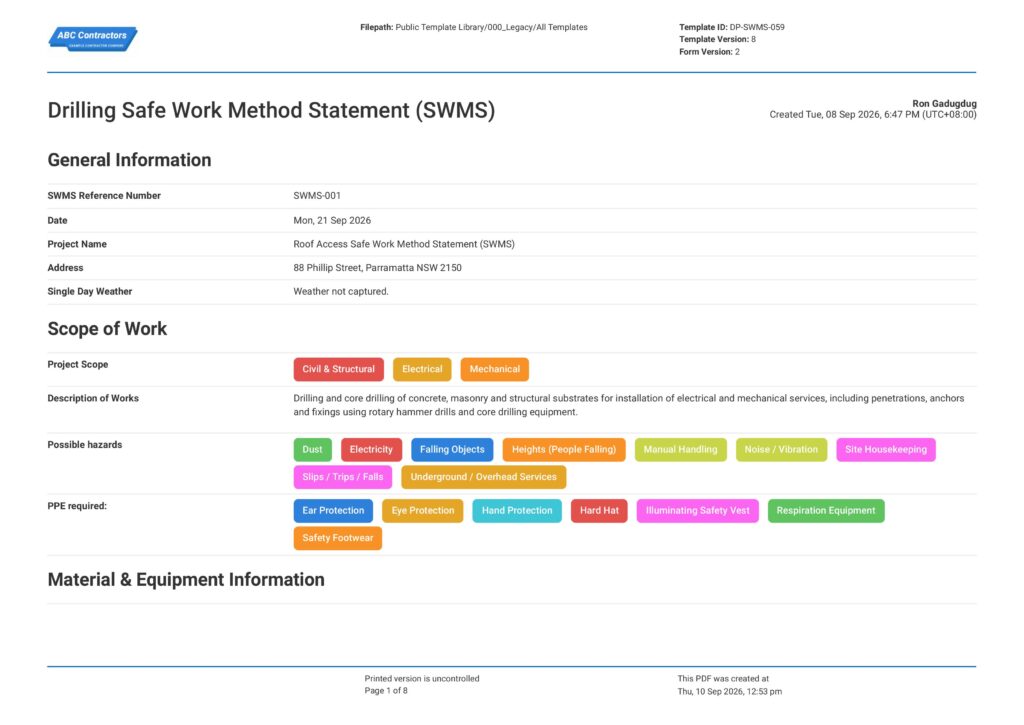Click the SWMS Reference Number label
The width and height of the screenshot is (1024, 725).
coord(104,195)
